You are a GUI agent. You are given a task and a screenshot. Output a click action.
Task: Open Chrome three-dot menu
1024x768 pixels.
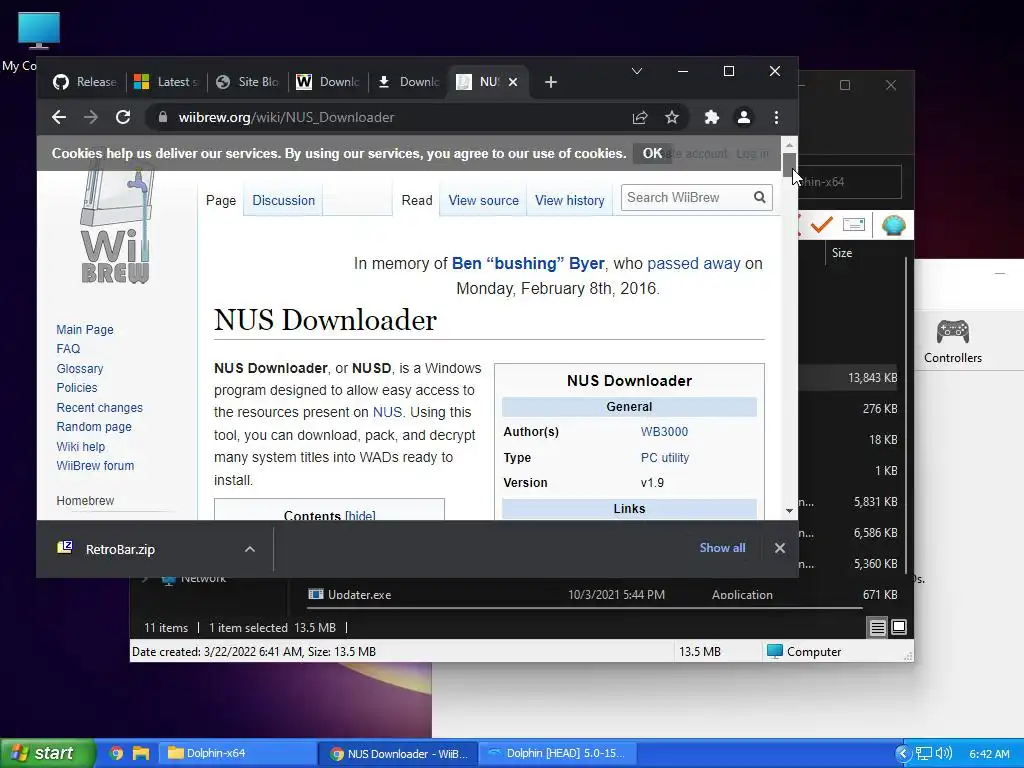pyautogui.click(x=776, y=118)
